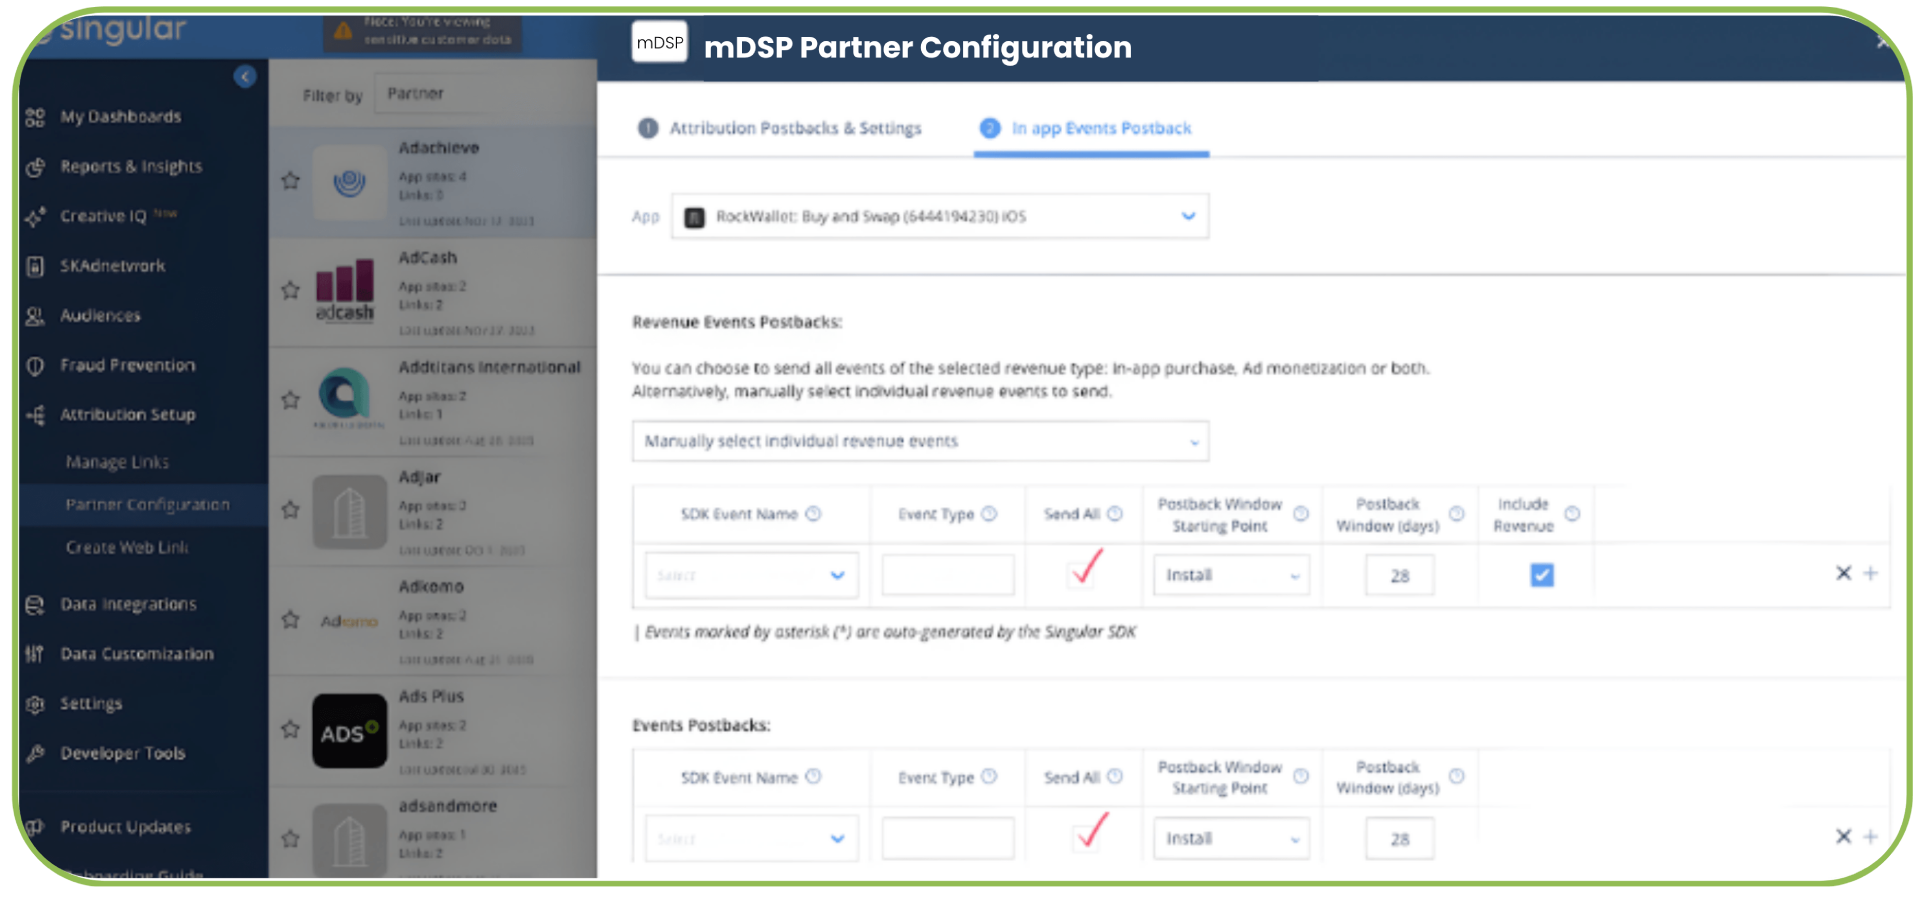Star the Addtitans International partner
The image size is (1920, 897).
(291, 400)
